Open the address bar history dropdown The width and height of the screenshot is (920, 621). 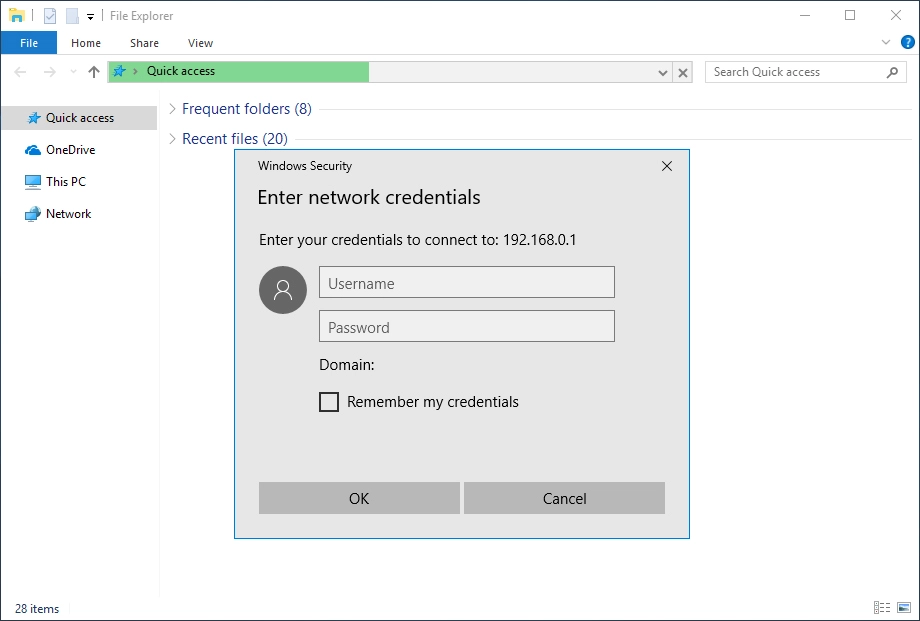click(x=663, y=73)
